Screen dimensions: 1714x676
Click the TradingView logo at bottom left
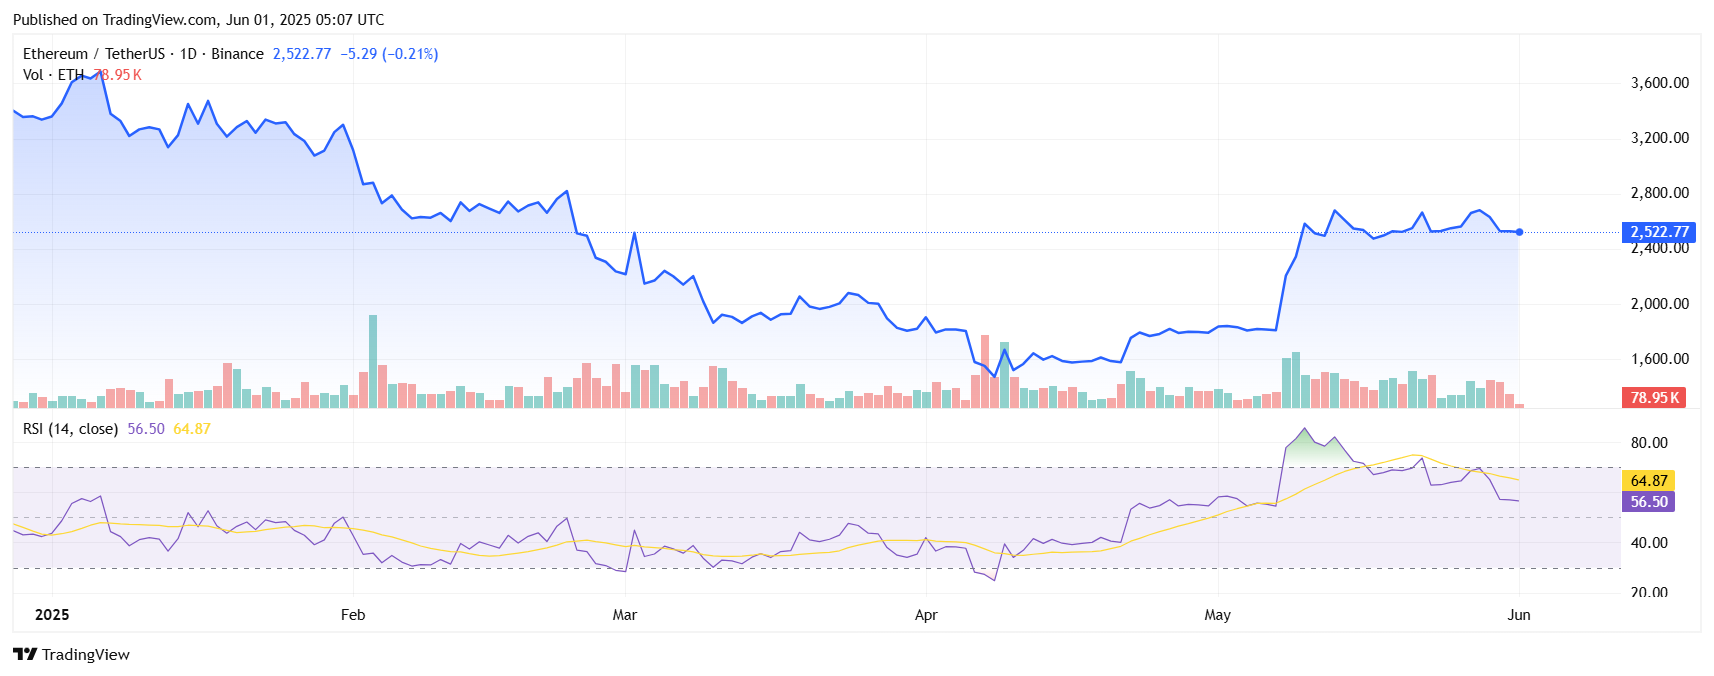tap(71, 654)
